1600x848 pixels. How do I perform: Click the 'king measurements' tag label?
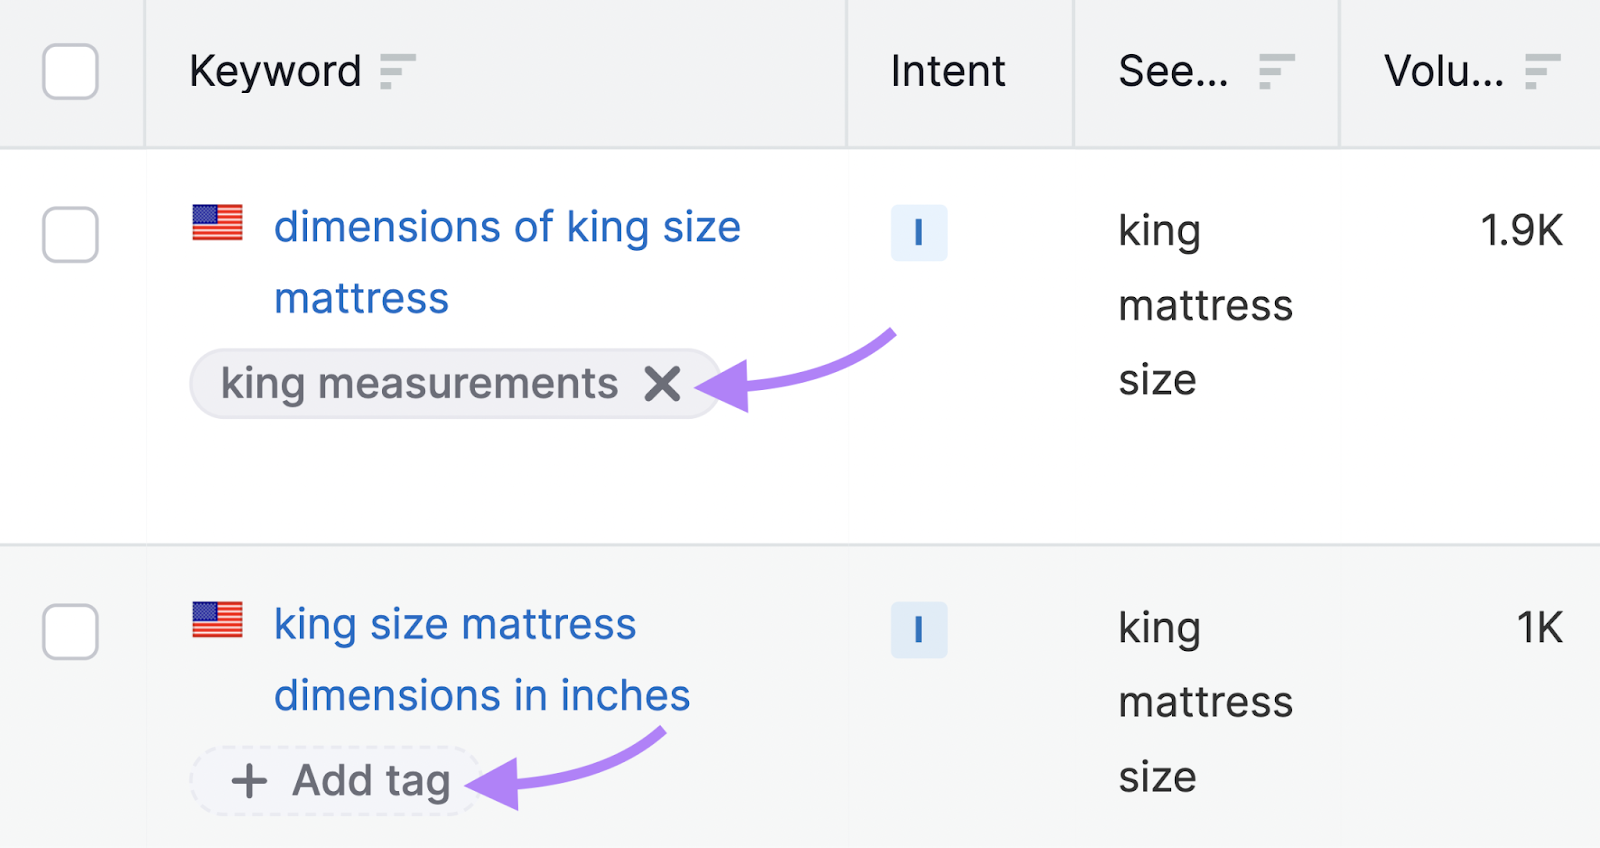(419, 384)
